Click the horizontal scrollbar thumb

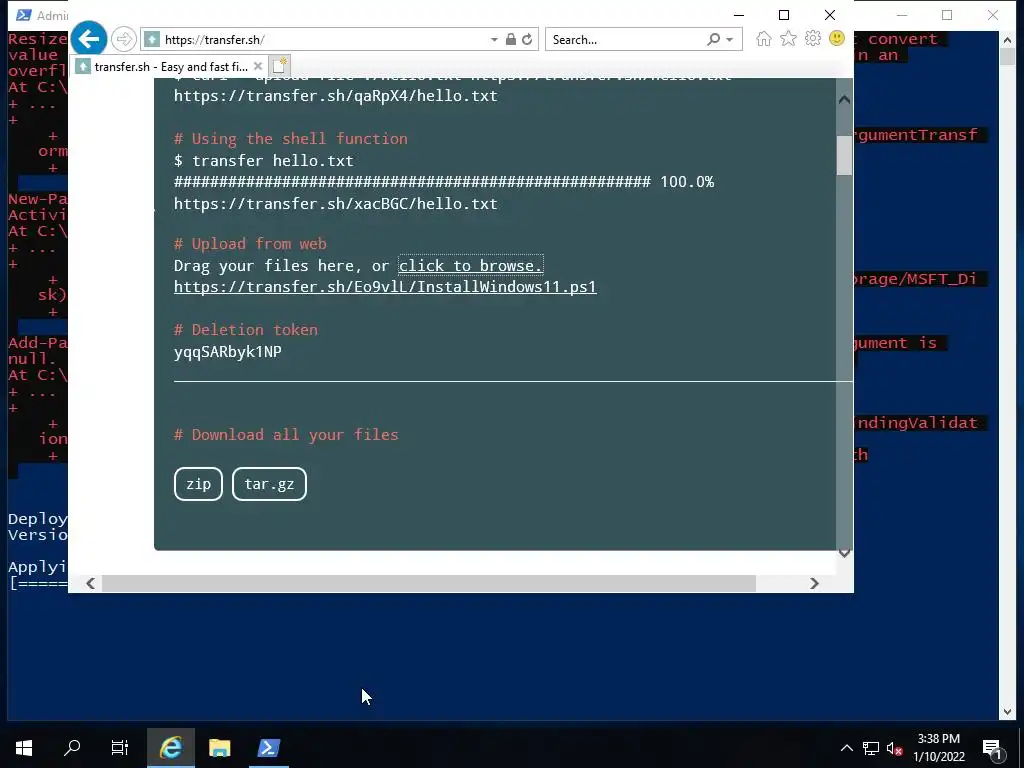click(x=429, y=583)
